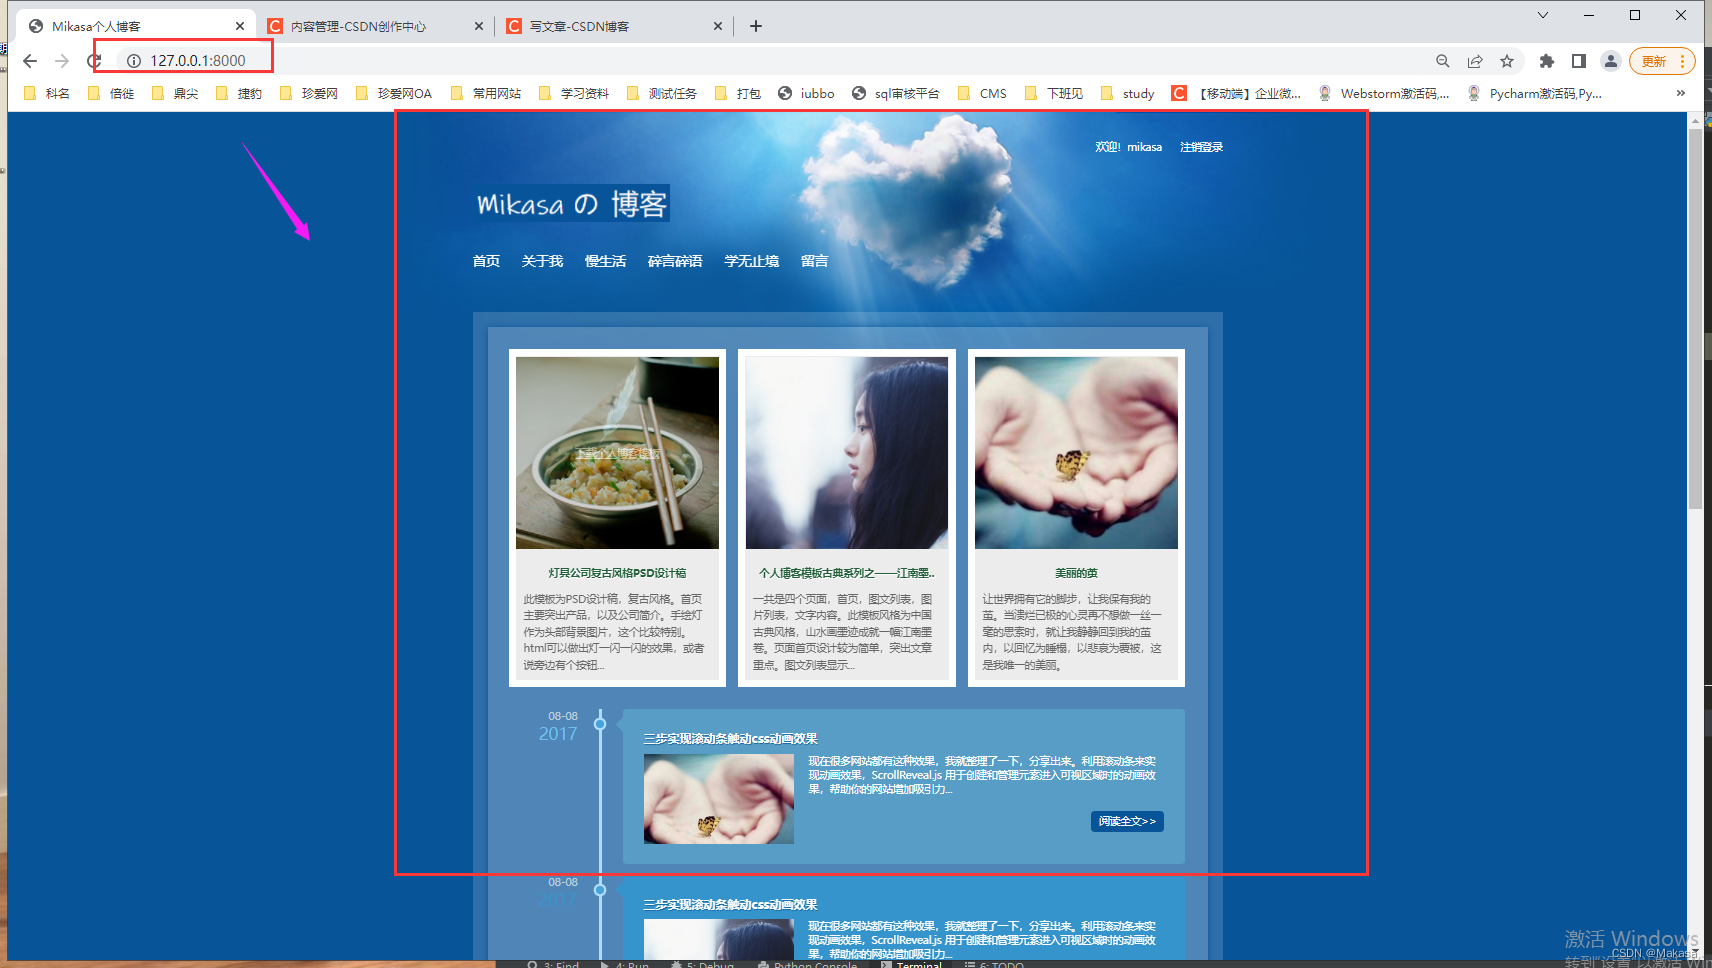Click the browser extensions puzzle icon
This screenshot has width=1712, height=968.
[x=1546, y=60]
